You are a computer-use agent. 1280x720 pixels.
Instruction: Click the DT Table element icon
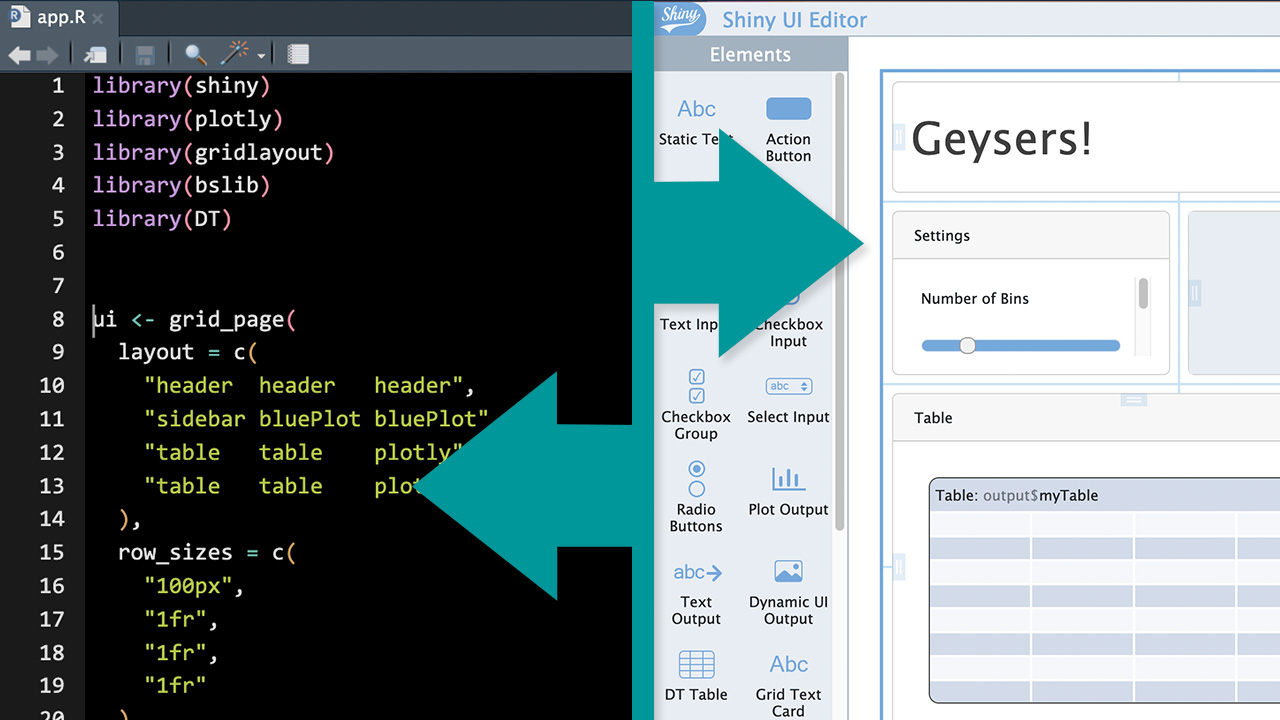coord(696,665)
